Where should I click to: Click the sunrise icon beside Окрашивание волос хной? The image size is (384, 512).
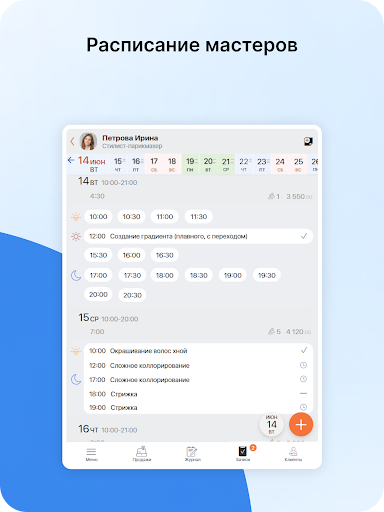tap(76, 351)
